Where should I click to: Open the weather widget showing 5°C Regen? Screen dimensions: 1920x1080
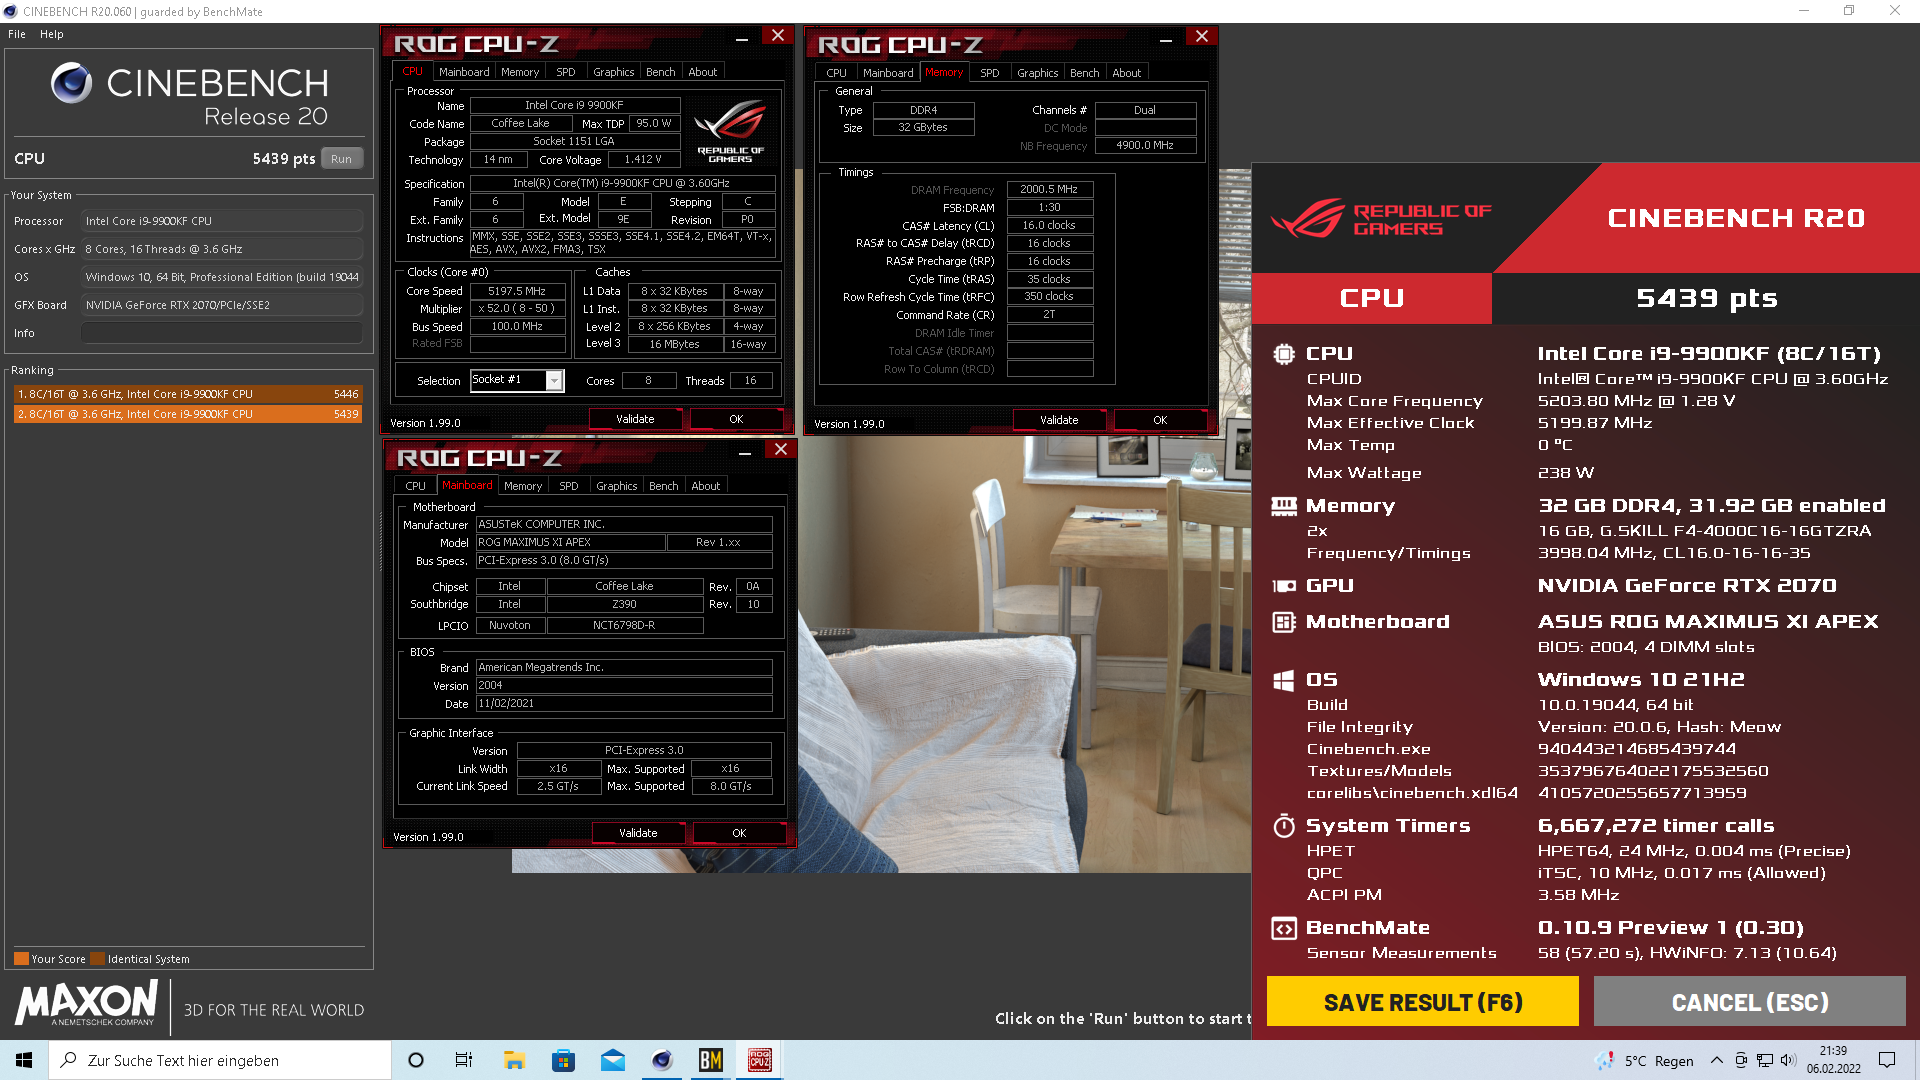1645,1061
